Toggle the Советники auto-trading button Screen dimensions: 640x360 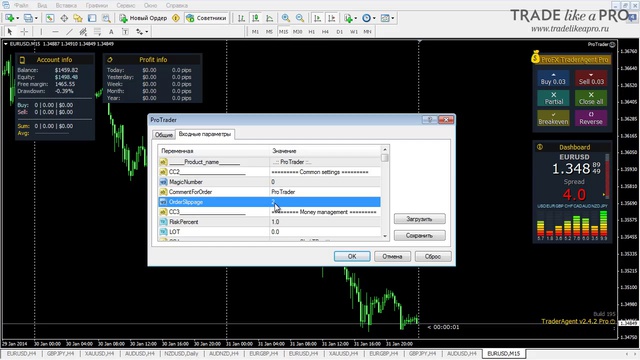tap(207, 18)
